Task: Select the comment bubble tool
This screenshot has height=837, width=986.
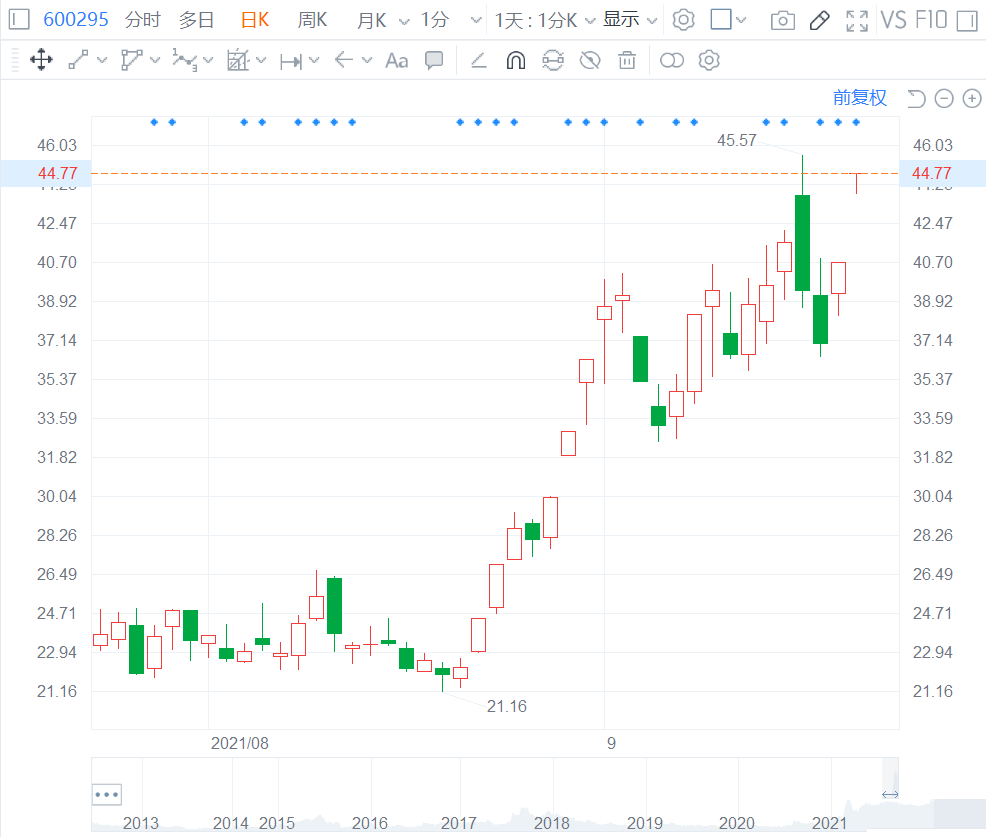Action: tap(434, 60)
